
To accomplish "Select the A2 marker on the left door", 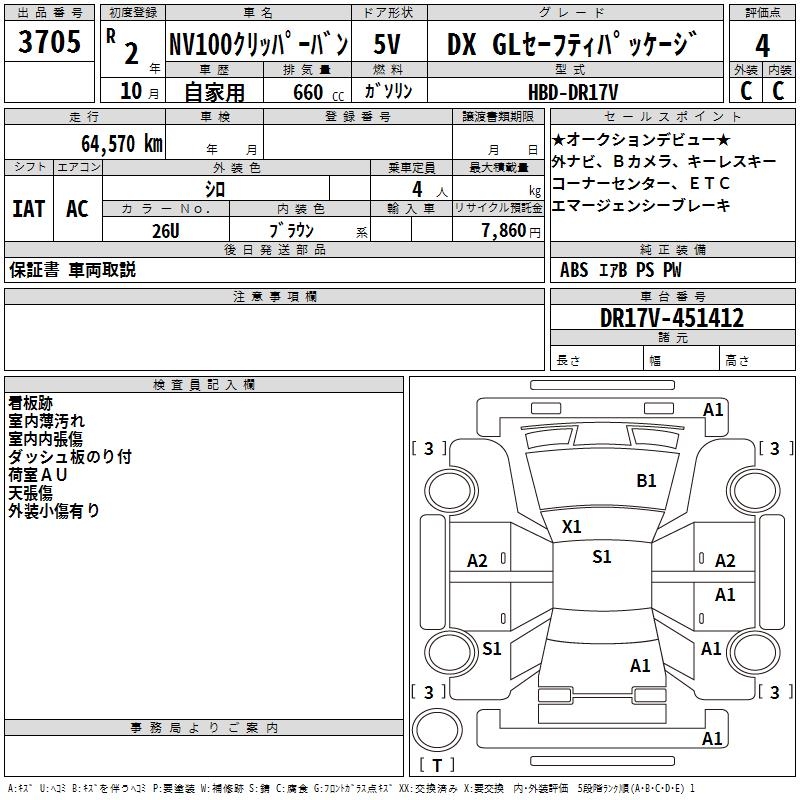I will 478,561.
